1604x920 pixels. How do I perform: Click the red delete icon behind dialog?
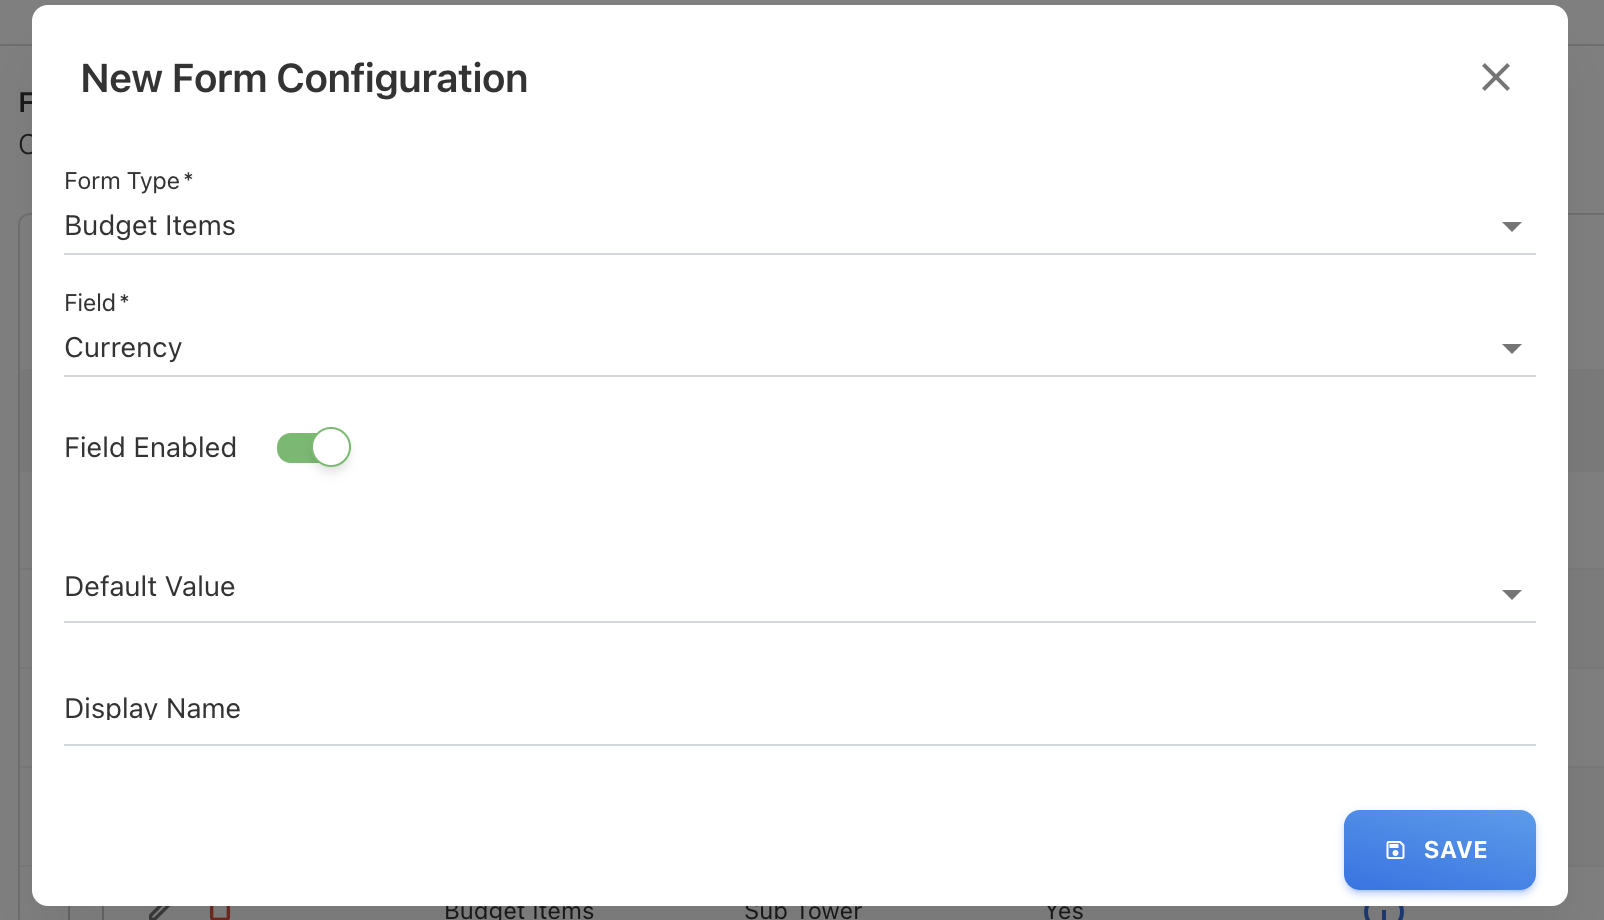(x=220, y=912)
